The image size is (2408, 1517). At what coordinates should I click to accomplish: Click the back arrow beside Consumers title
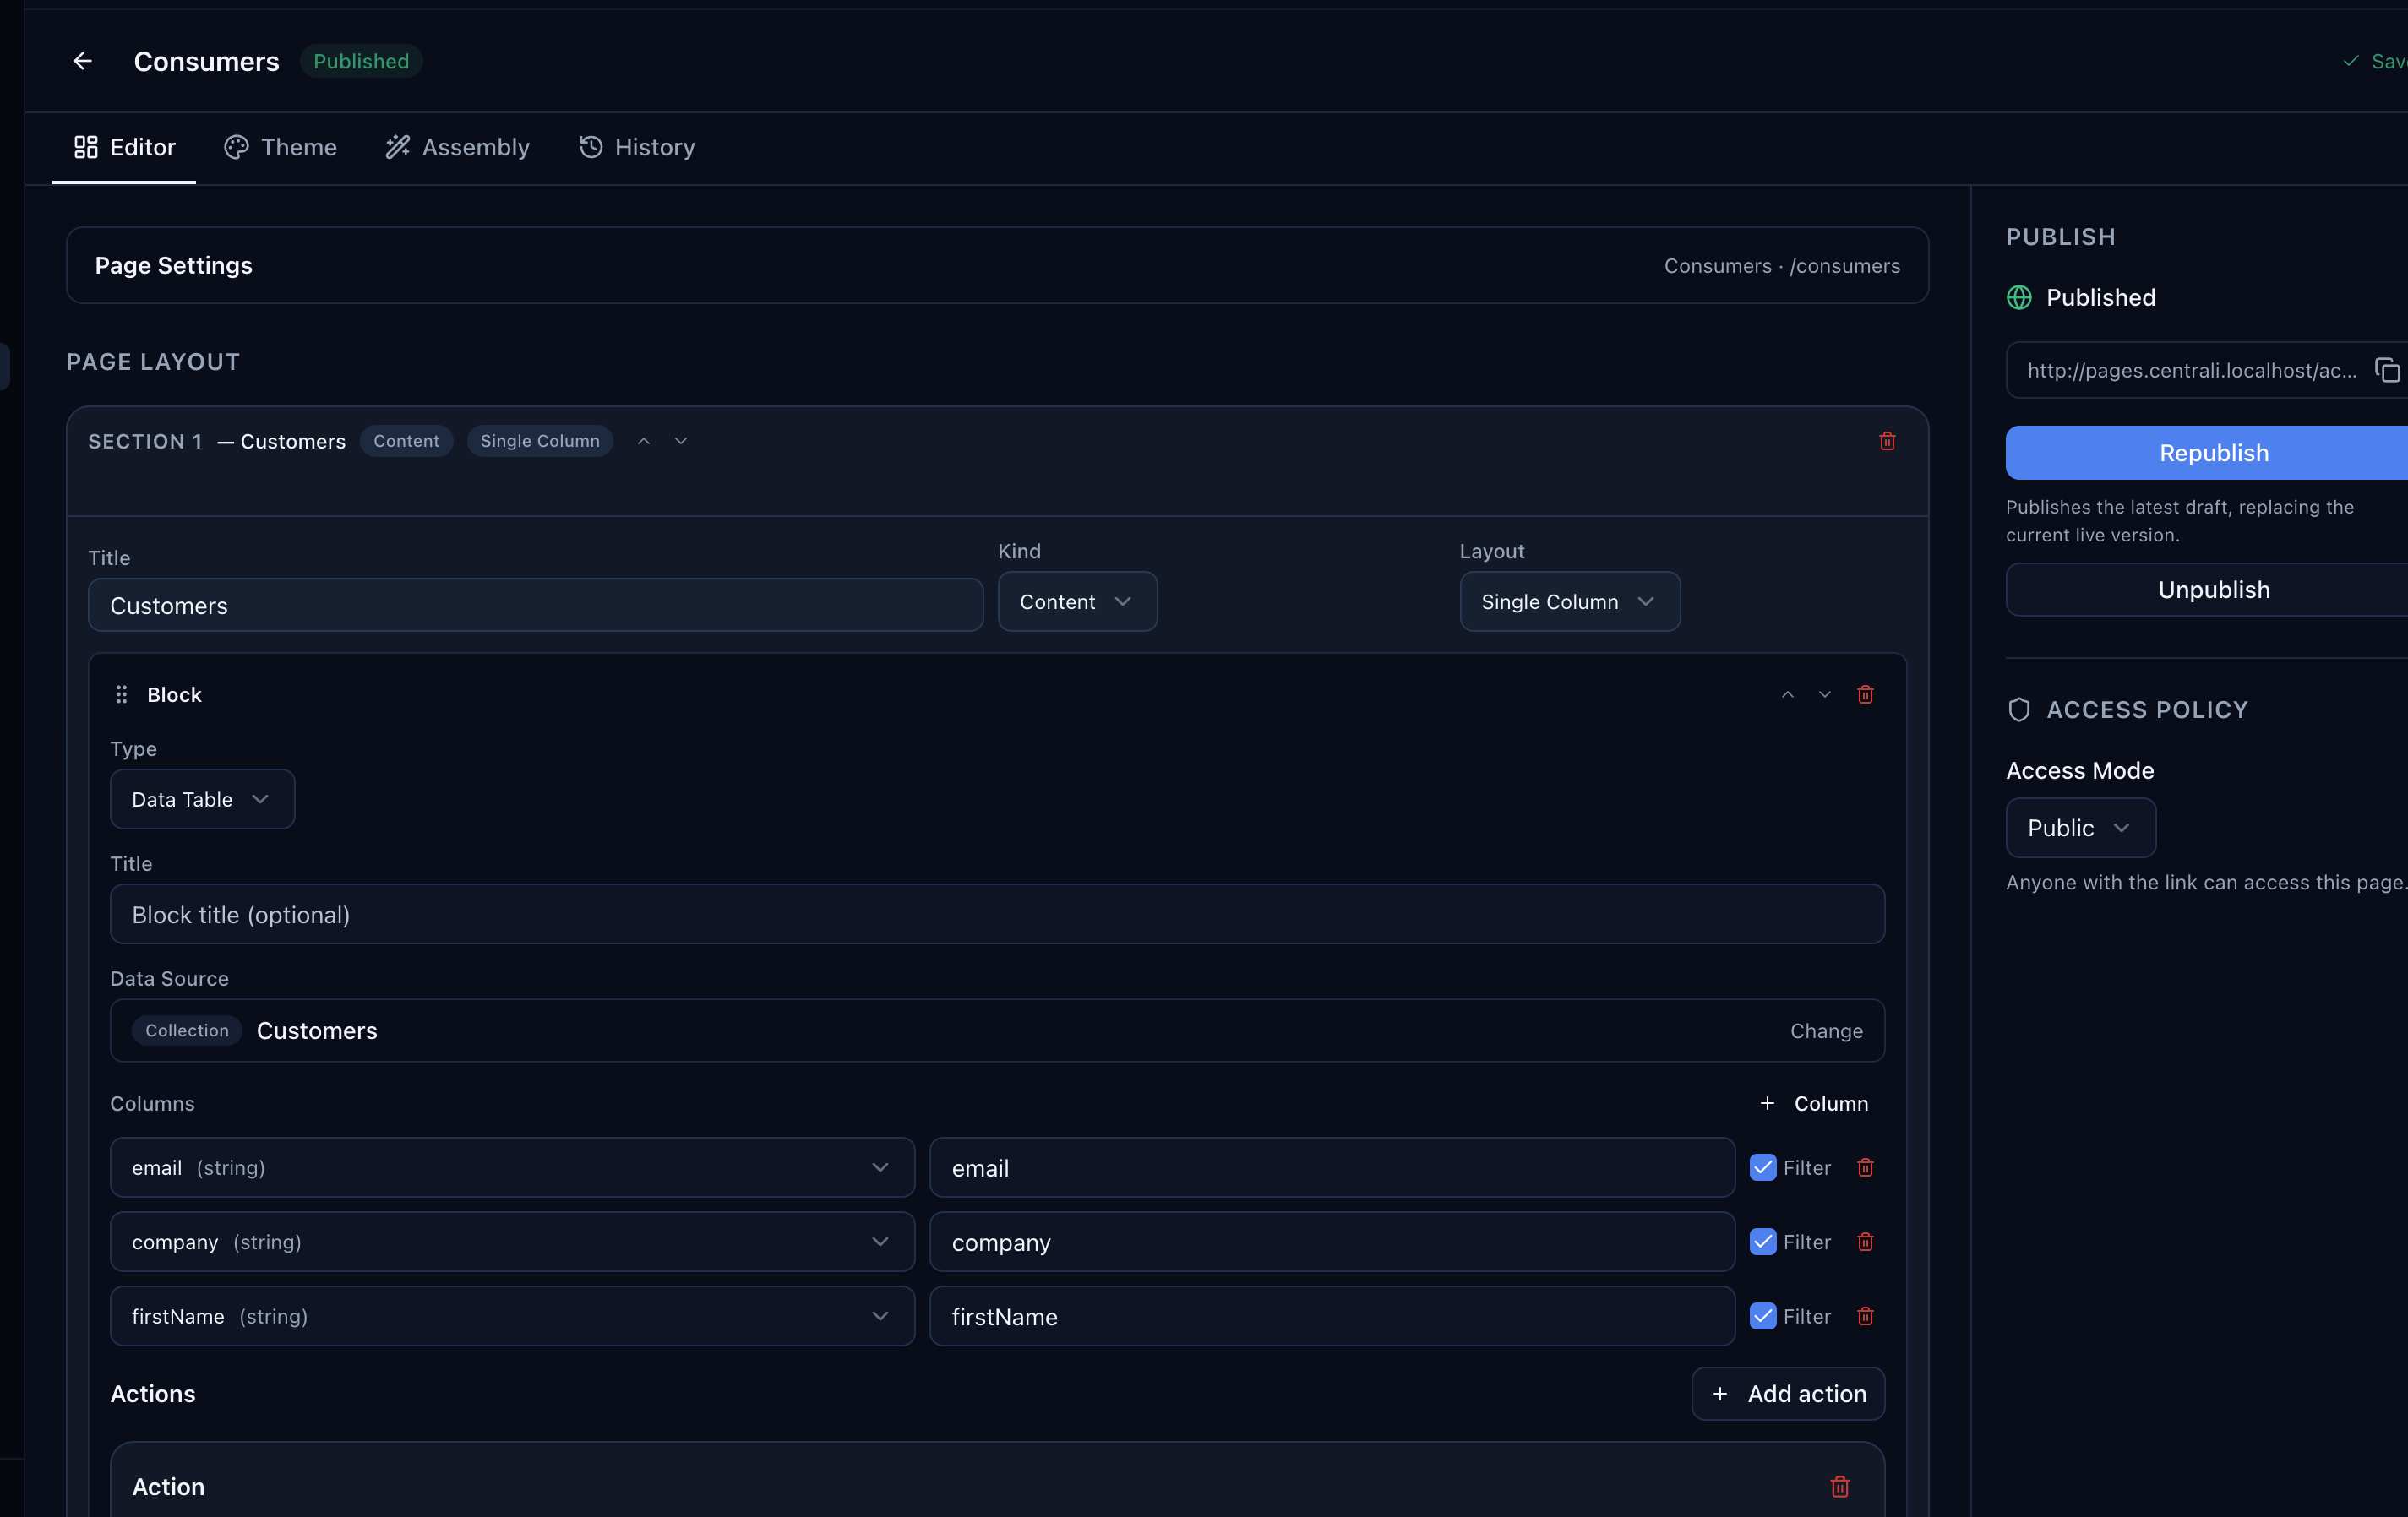pyautogui.click(x=82, y=61)
